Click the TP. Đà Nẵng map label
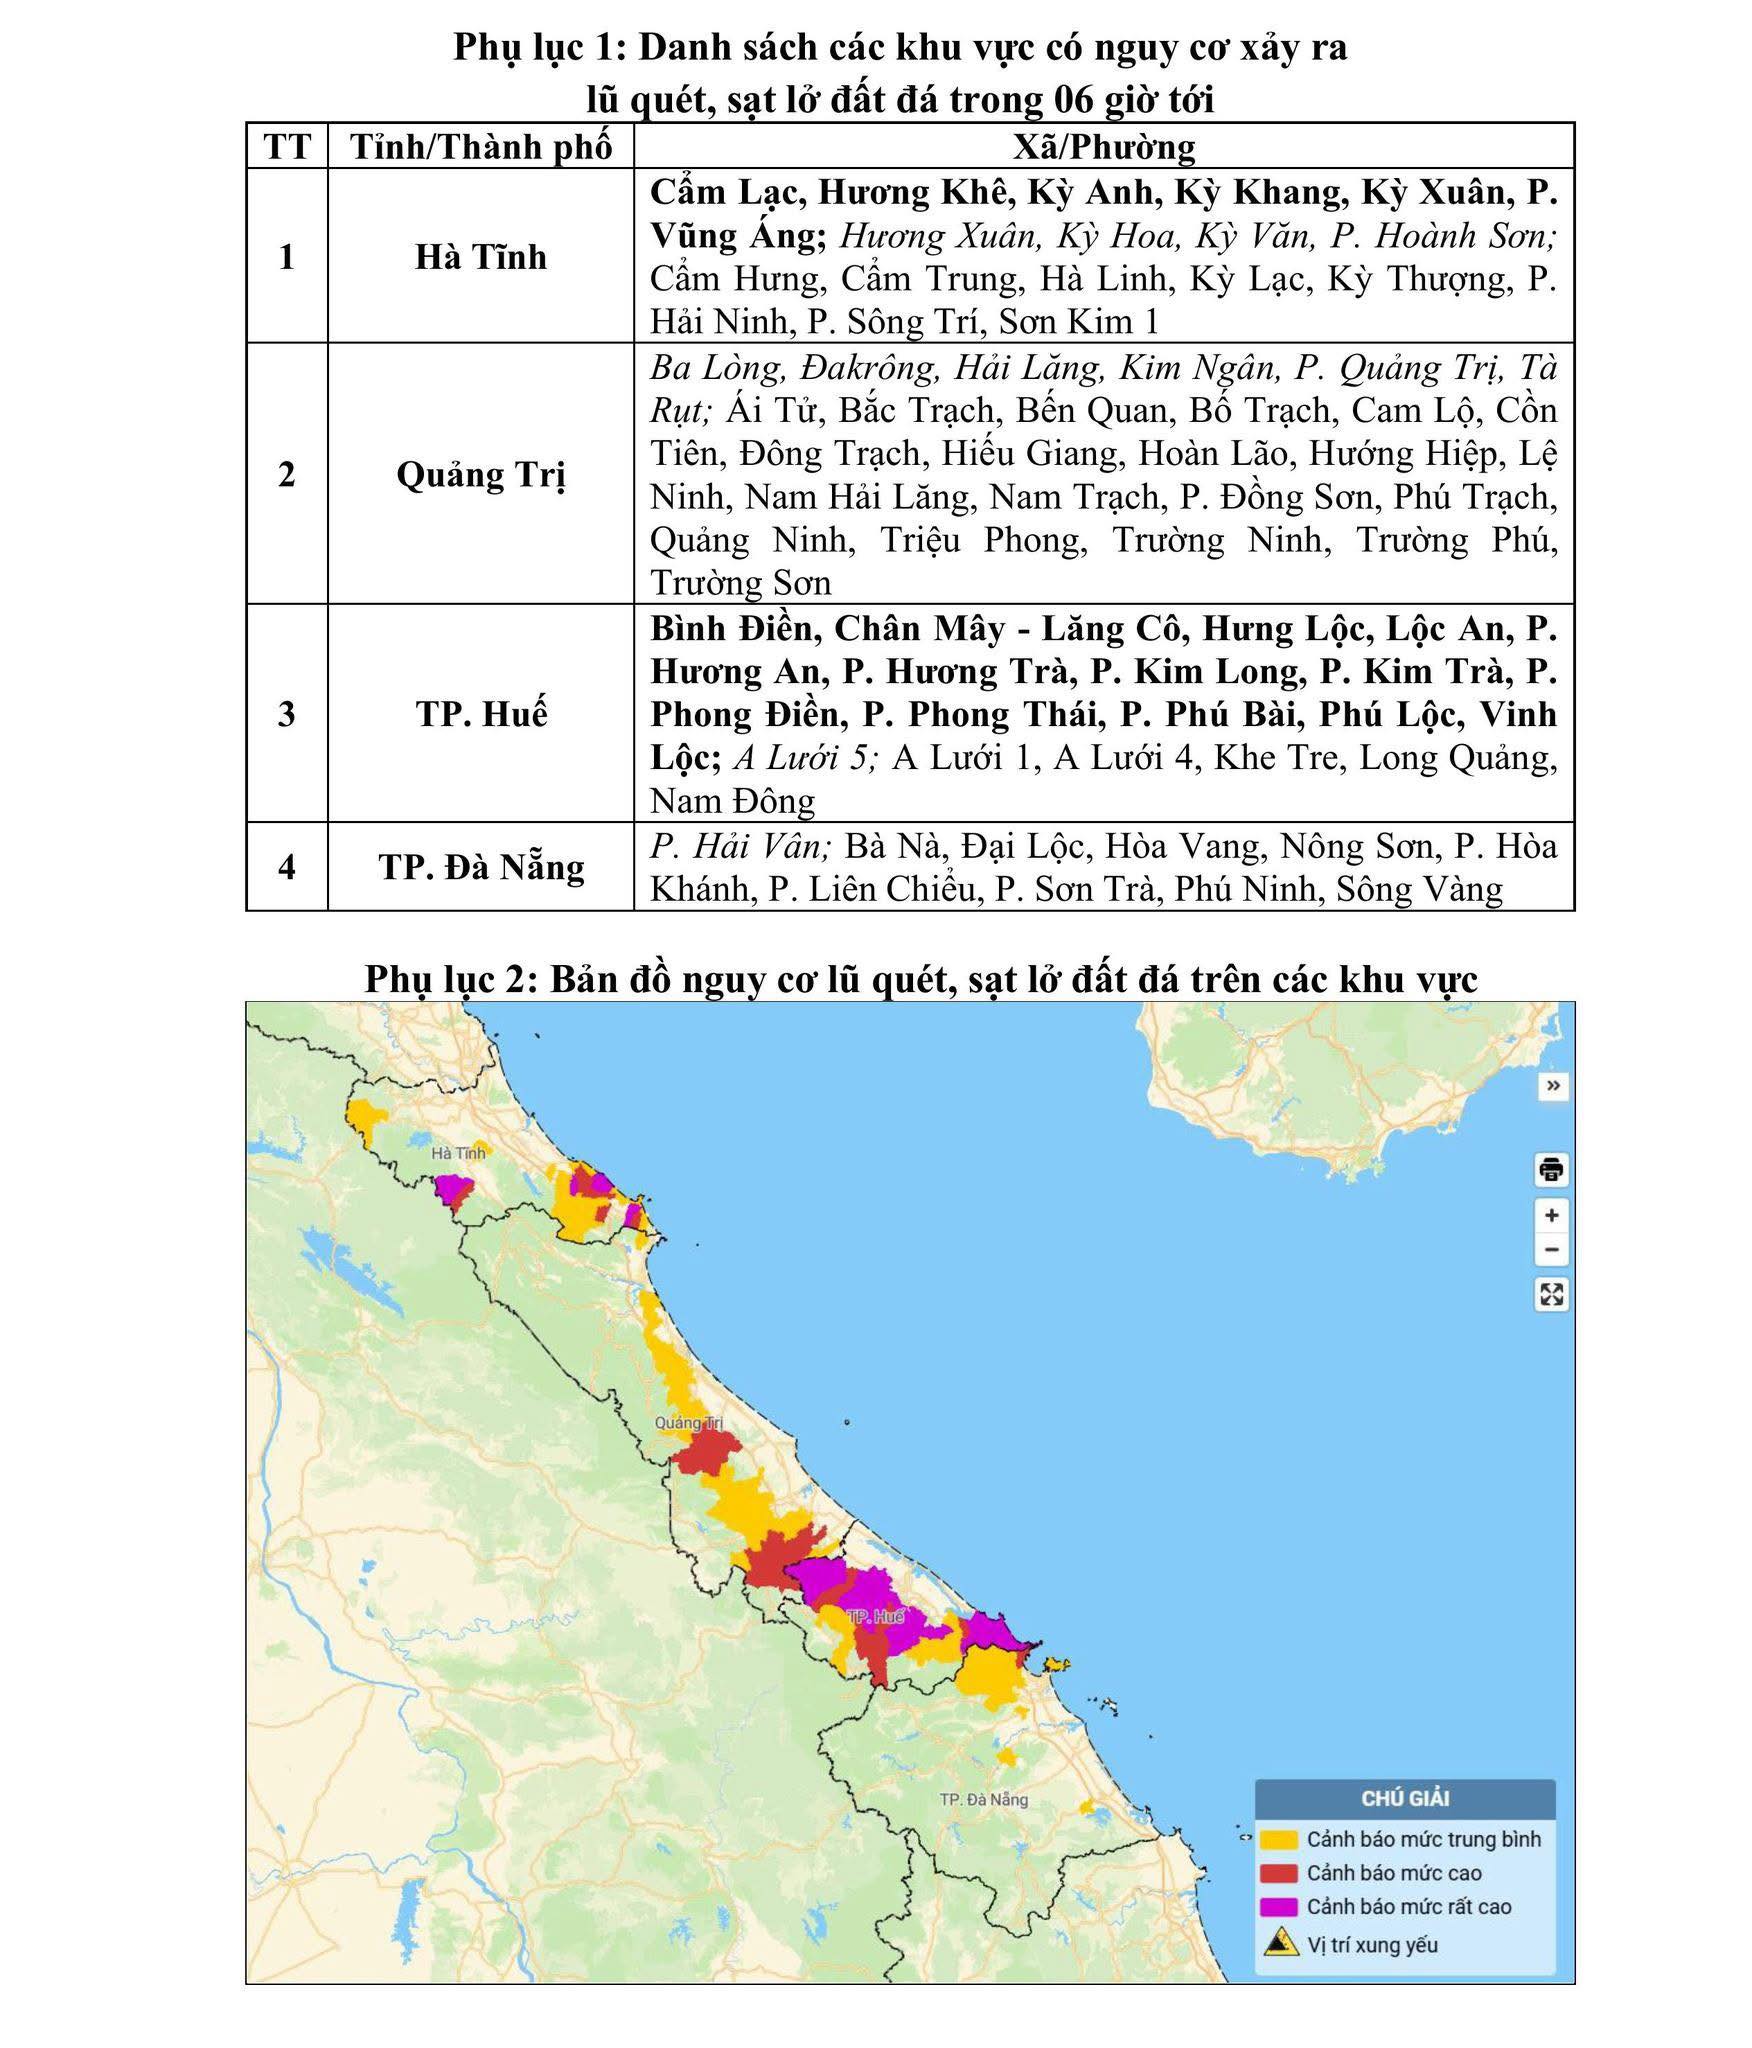Screen dimensions: 1752x2048 coord(983,1799)
